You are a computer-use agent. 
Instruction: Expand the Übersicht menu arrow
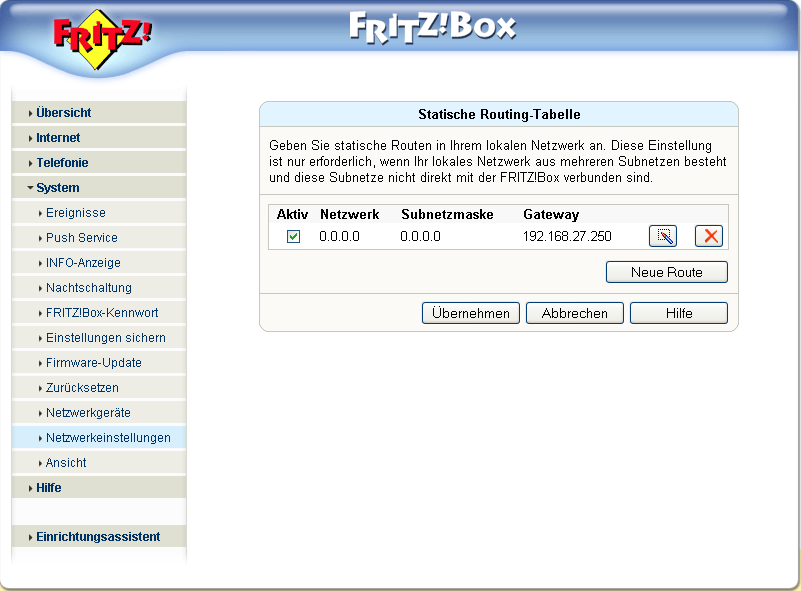pos(31,113)
